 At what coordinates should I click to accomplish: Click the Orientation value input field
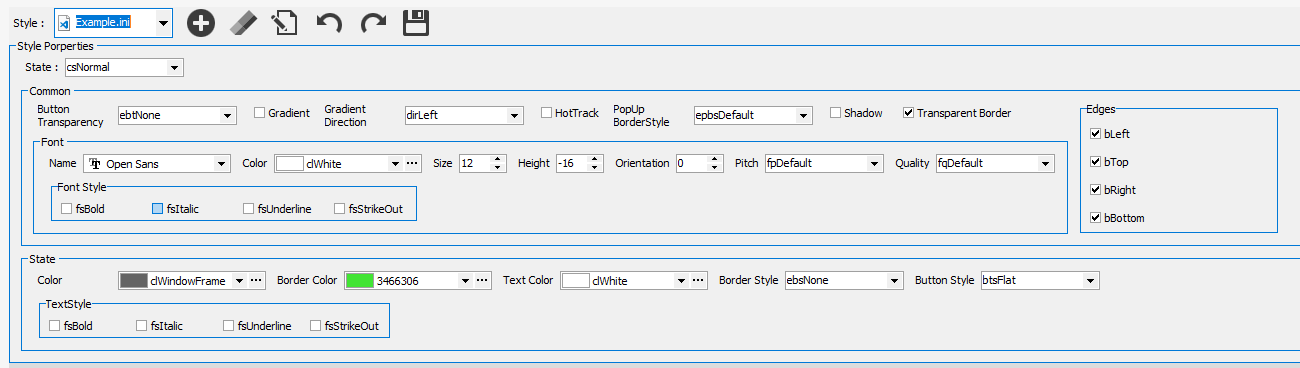691,163
